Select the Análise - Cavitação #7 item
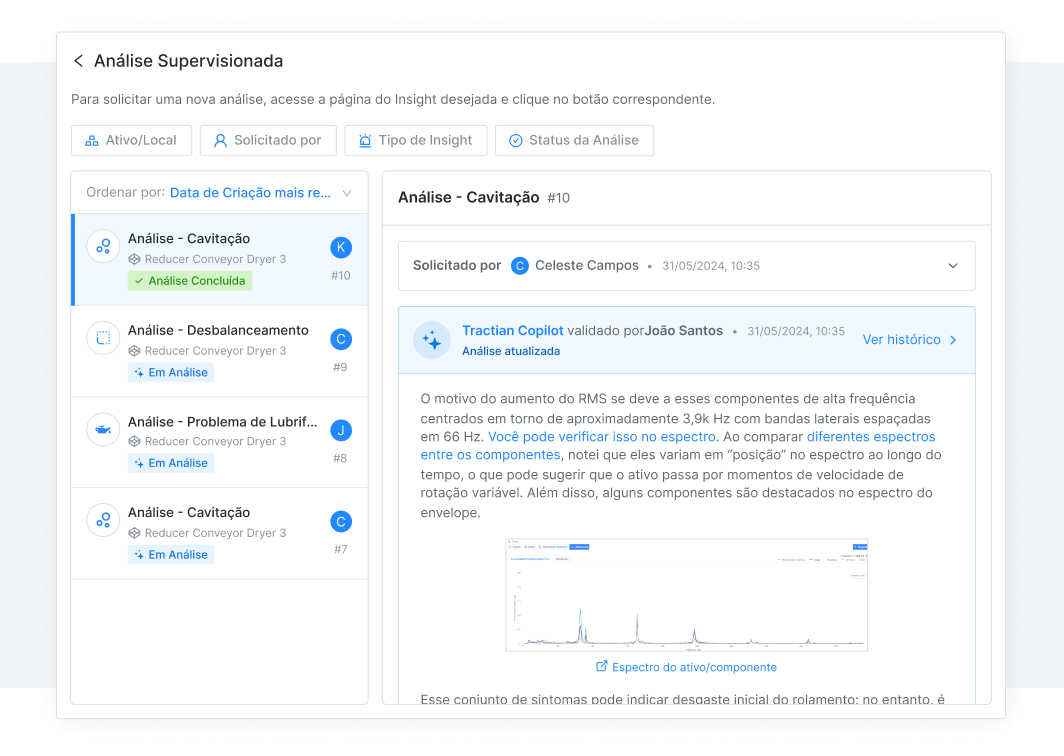Screen dimensions: 1064x756 (218, 533)
